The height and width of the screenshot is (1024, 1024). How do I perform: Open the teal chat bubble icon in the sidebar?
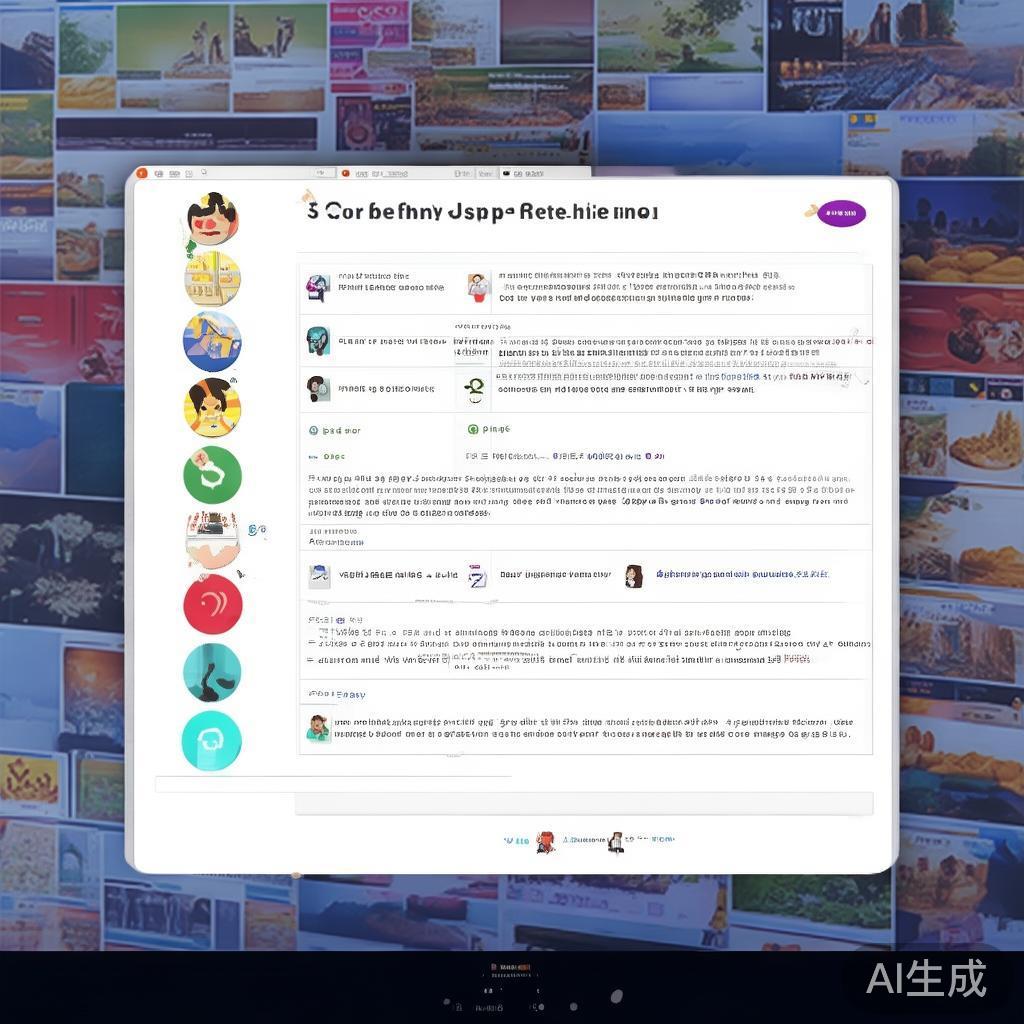coord(210,740)
